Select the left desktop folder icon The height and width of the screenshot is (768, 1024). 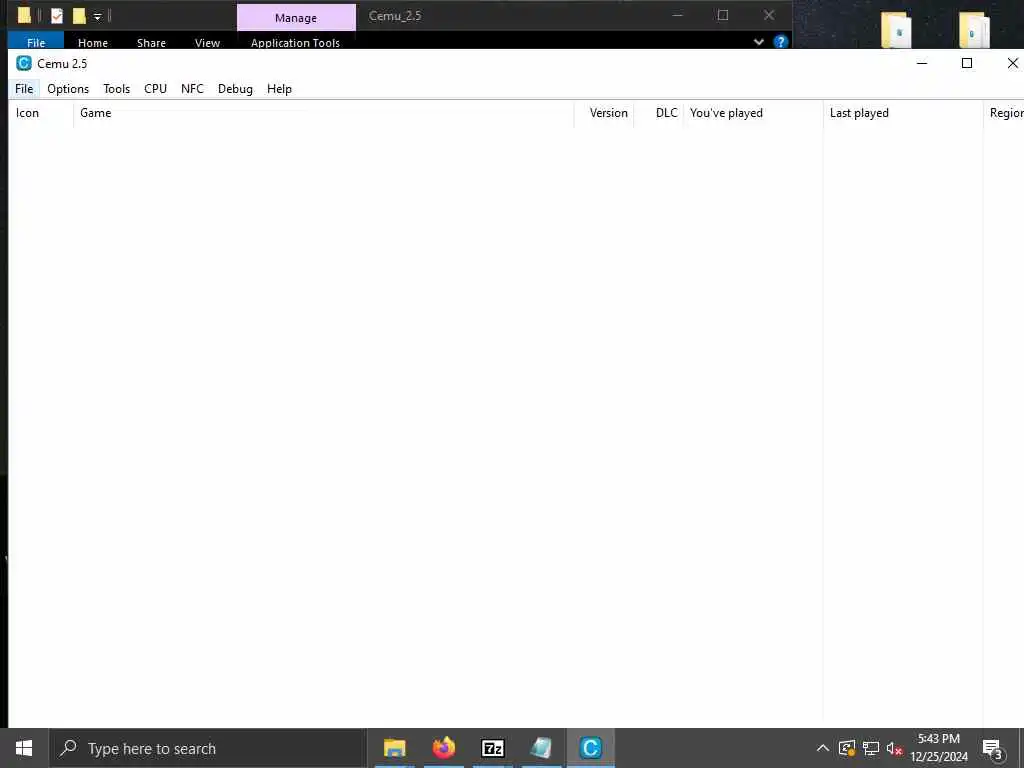895,30
